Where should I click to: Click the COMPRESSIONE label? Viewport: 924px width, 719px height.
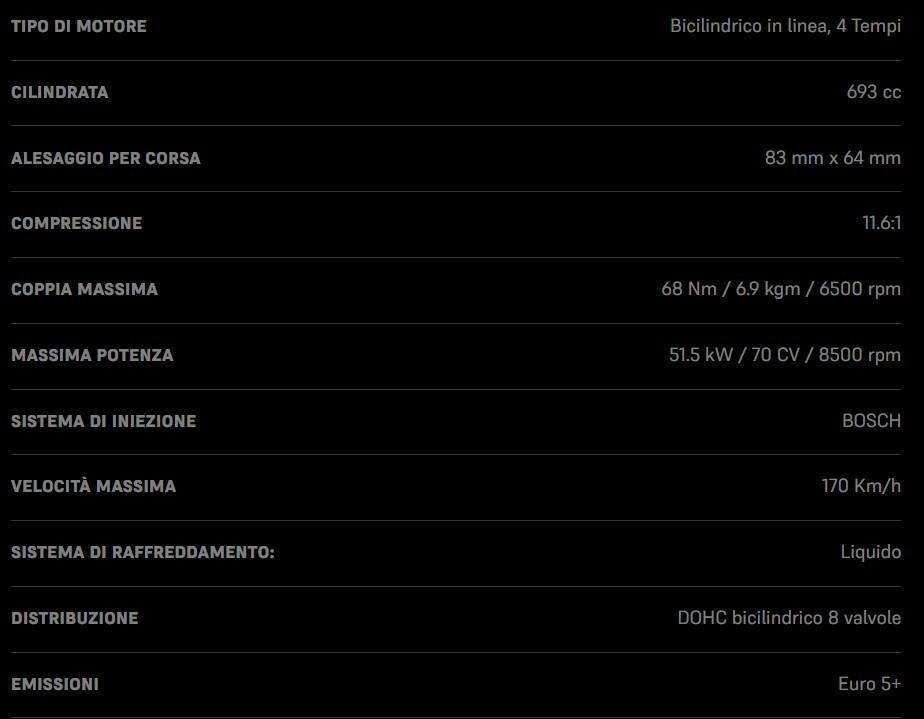pyautogui.click(x=77, y=223)
